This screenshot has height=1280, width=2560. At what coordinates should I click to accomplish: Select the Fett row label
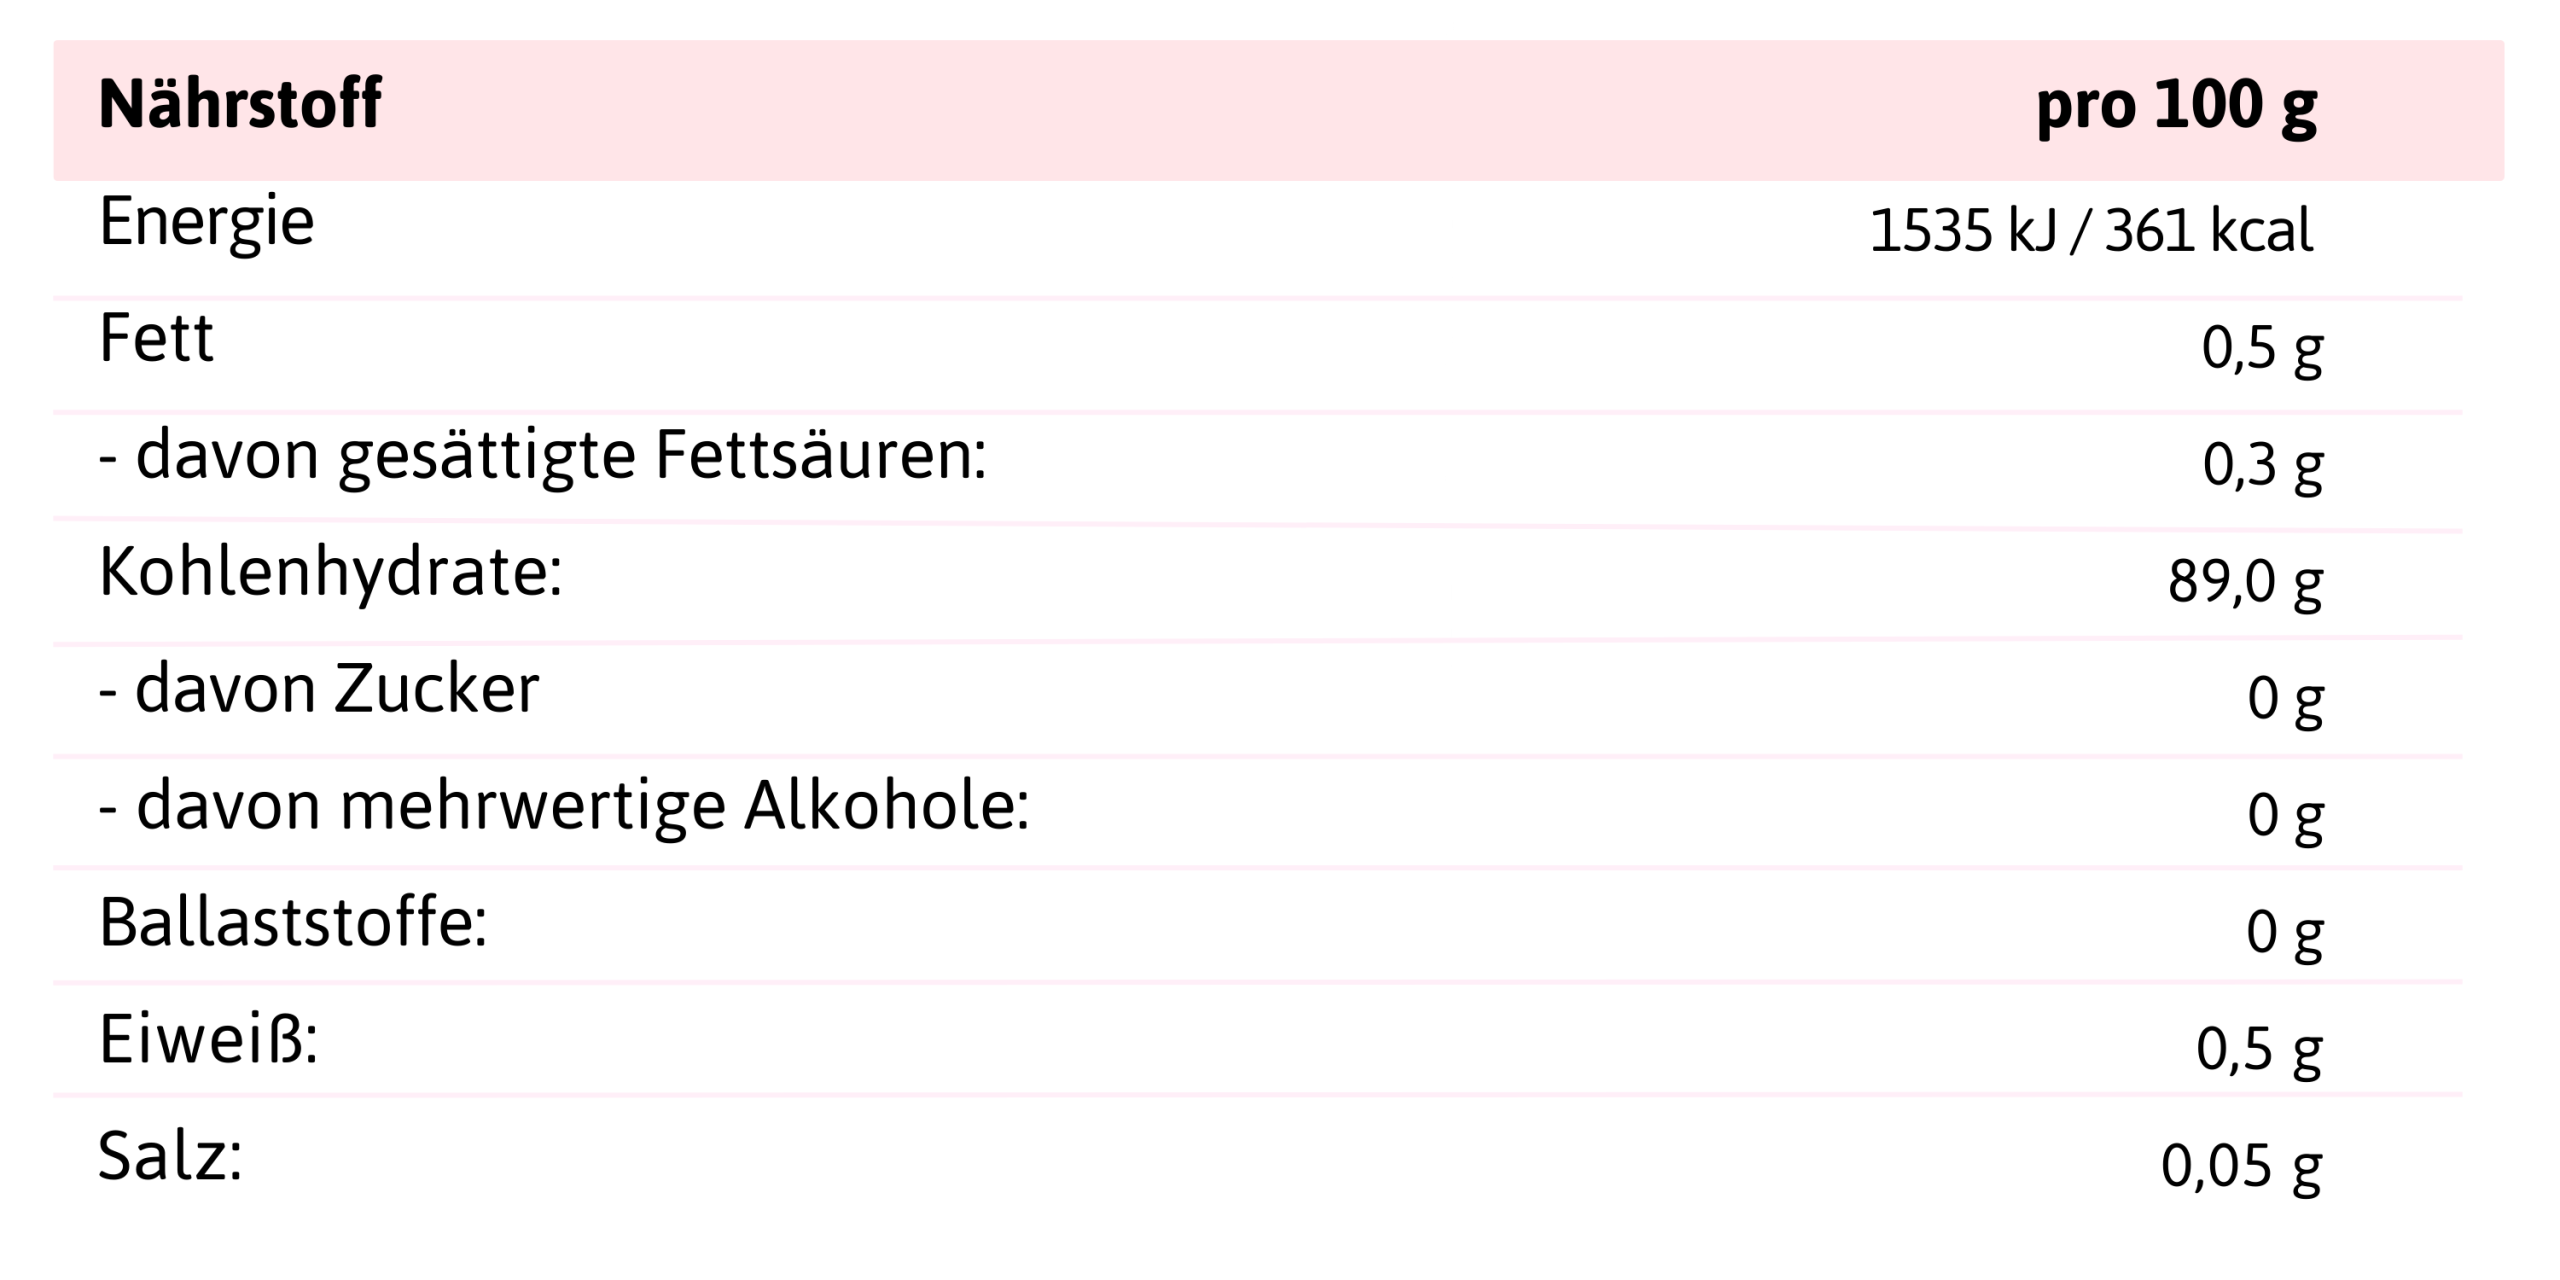point(156,338)
